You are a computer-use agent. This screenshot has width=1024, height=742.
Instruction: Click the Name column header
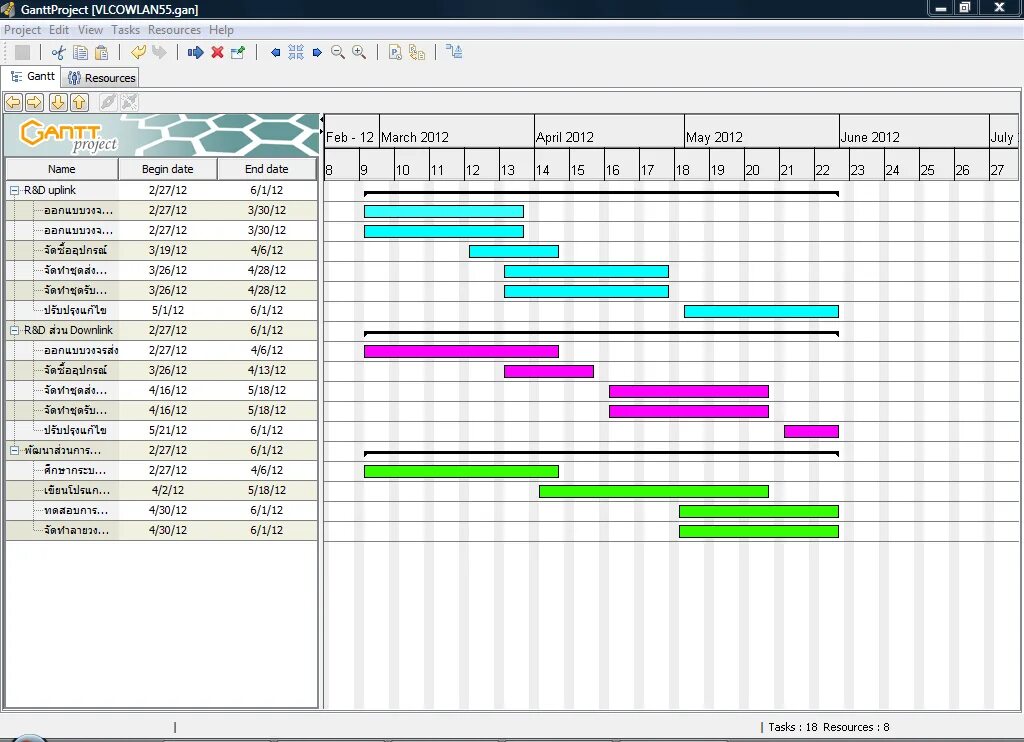point(61,169)
